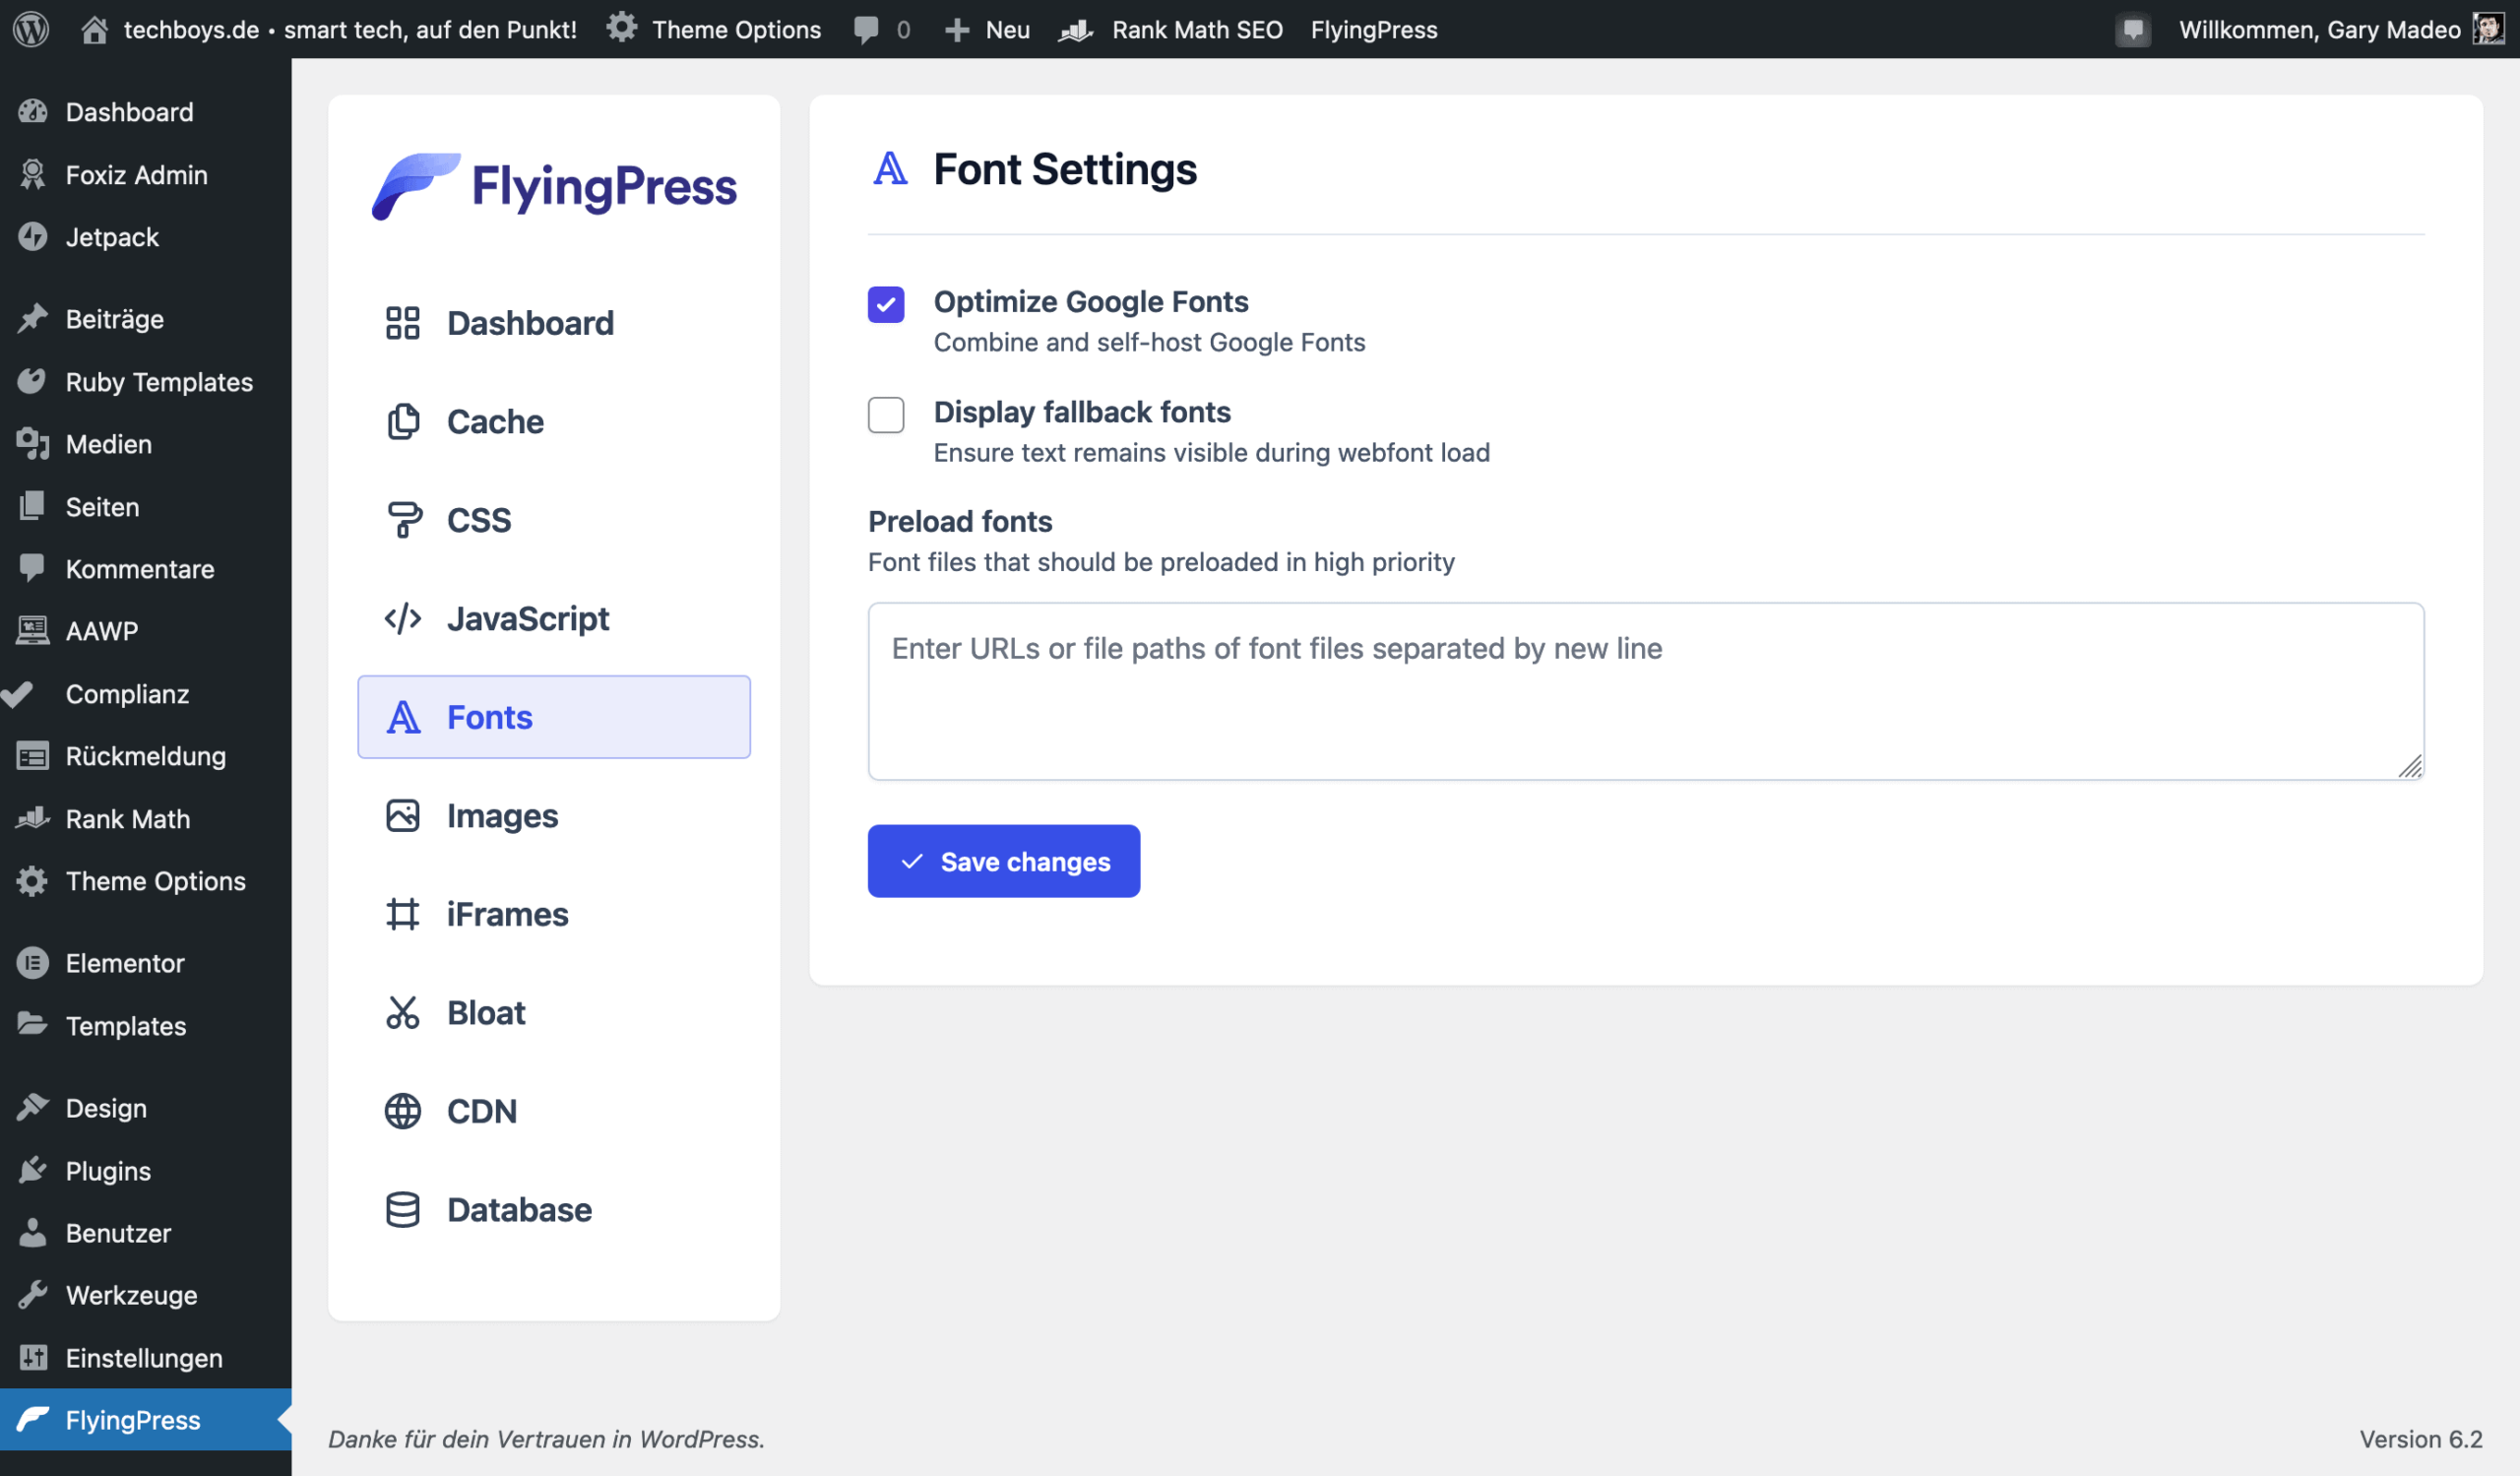Open CDN settings label
This screenshot has width=2520, height=1476.
coord(482,1111)
